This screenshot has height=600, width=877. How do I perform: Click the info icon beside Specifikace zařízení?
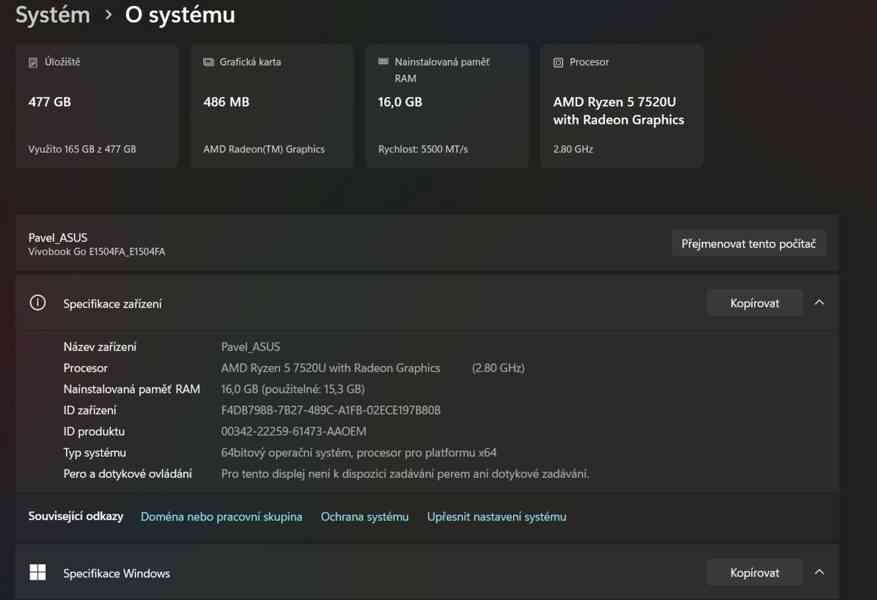37,302
